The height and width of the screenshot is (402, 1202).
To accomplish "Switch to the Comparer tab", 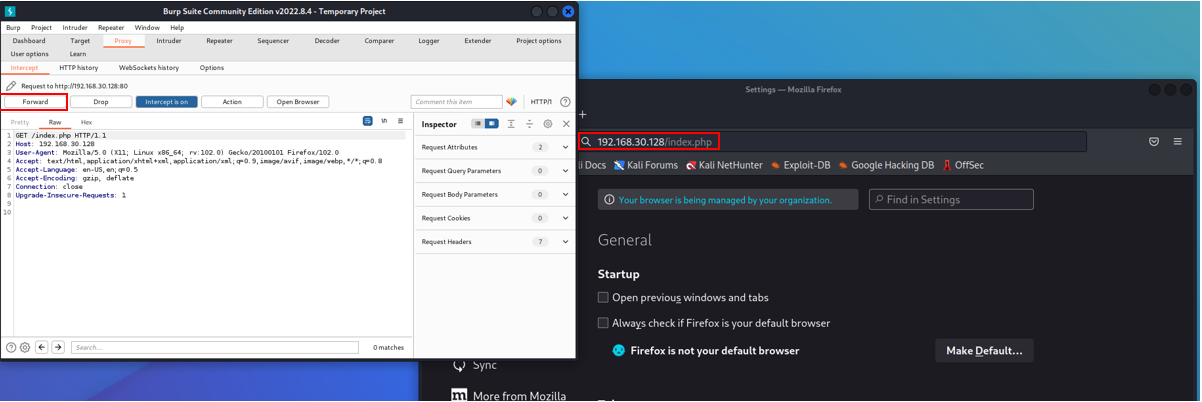I will (379, 41).
